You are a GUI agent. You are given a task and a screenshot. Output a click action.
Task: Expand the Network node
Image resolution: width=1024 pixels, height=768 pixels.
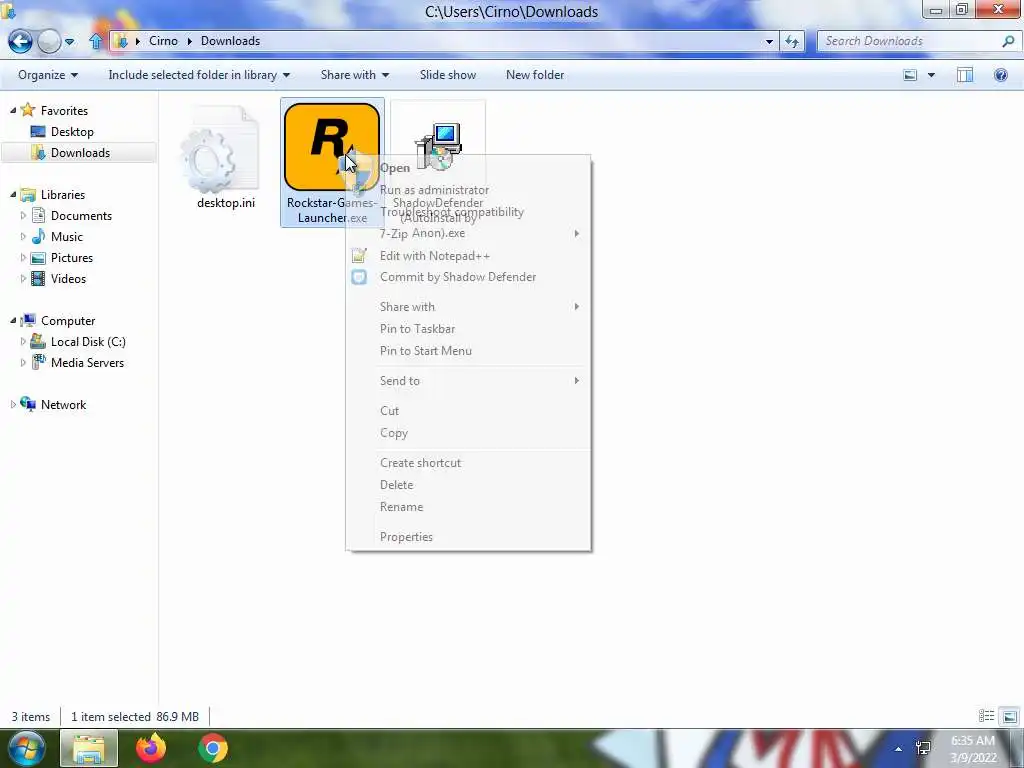click(13, 404)
